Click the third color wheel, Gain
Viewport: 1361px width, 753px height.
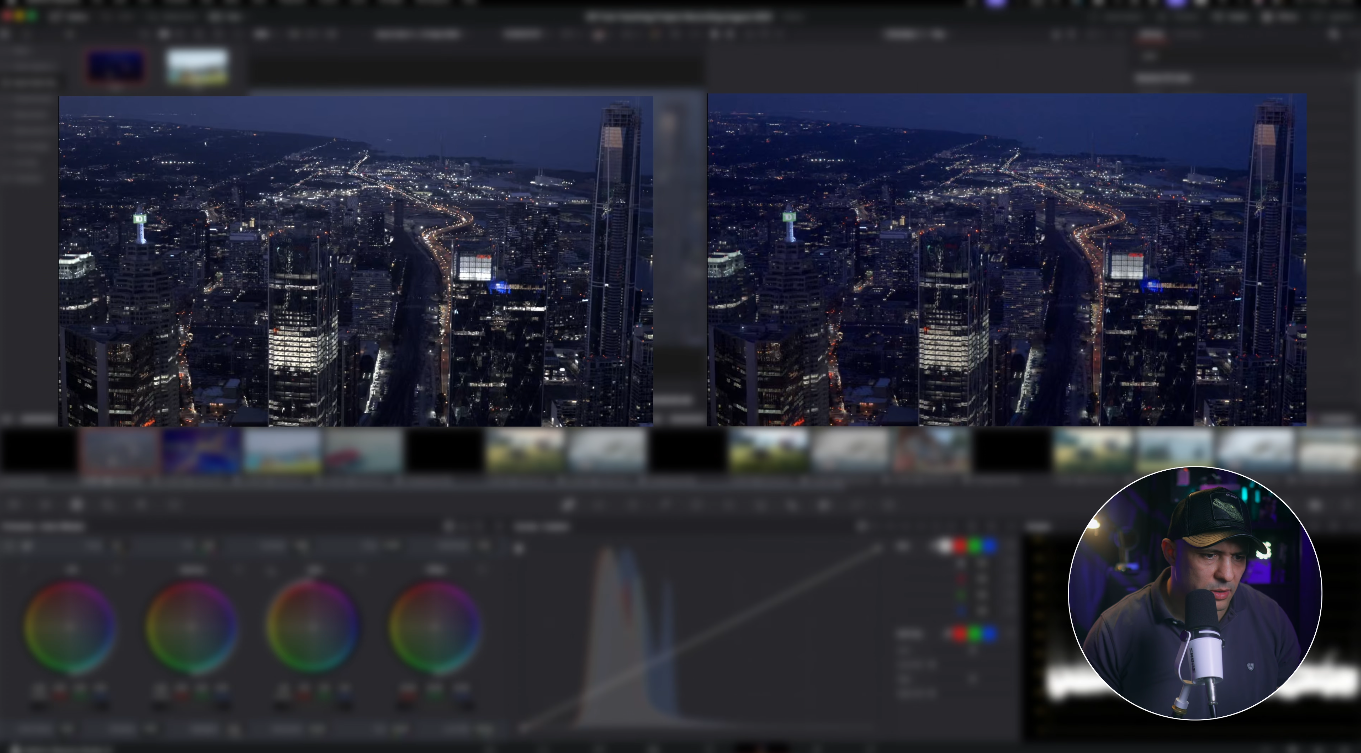[x=312, y=627]
